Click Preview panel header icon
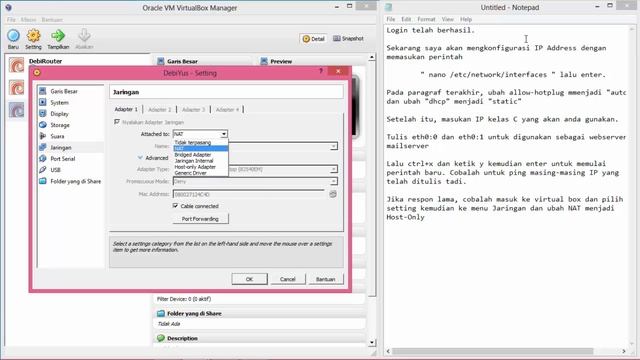The width and height of the screenshot is (640, 360). coord(264,61)
